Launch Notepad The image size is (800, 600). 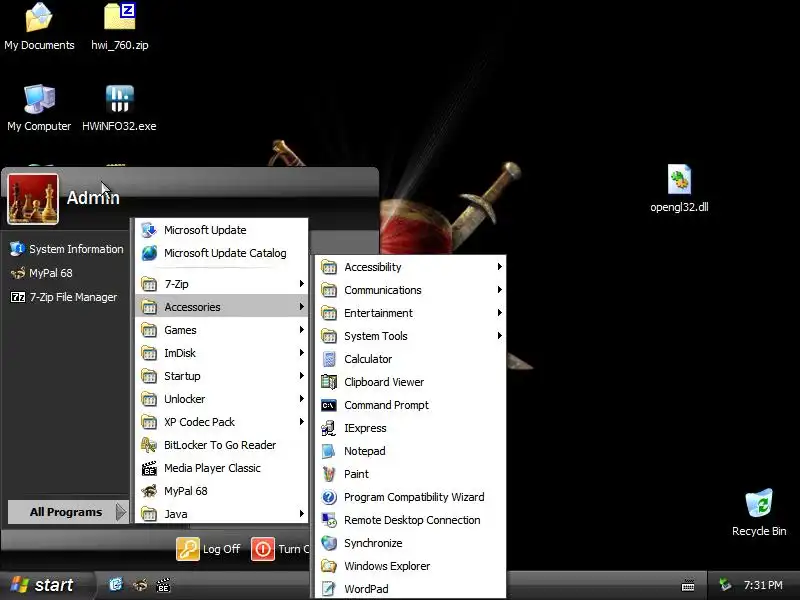point(411,451)
